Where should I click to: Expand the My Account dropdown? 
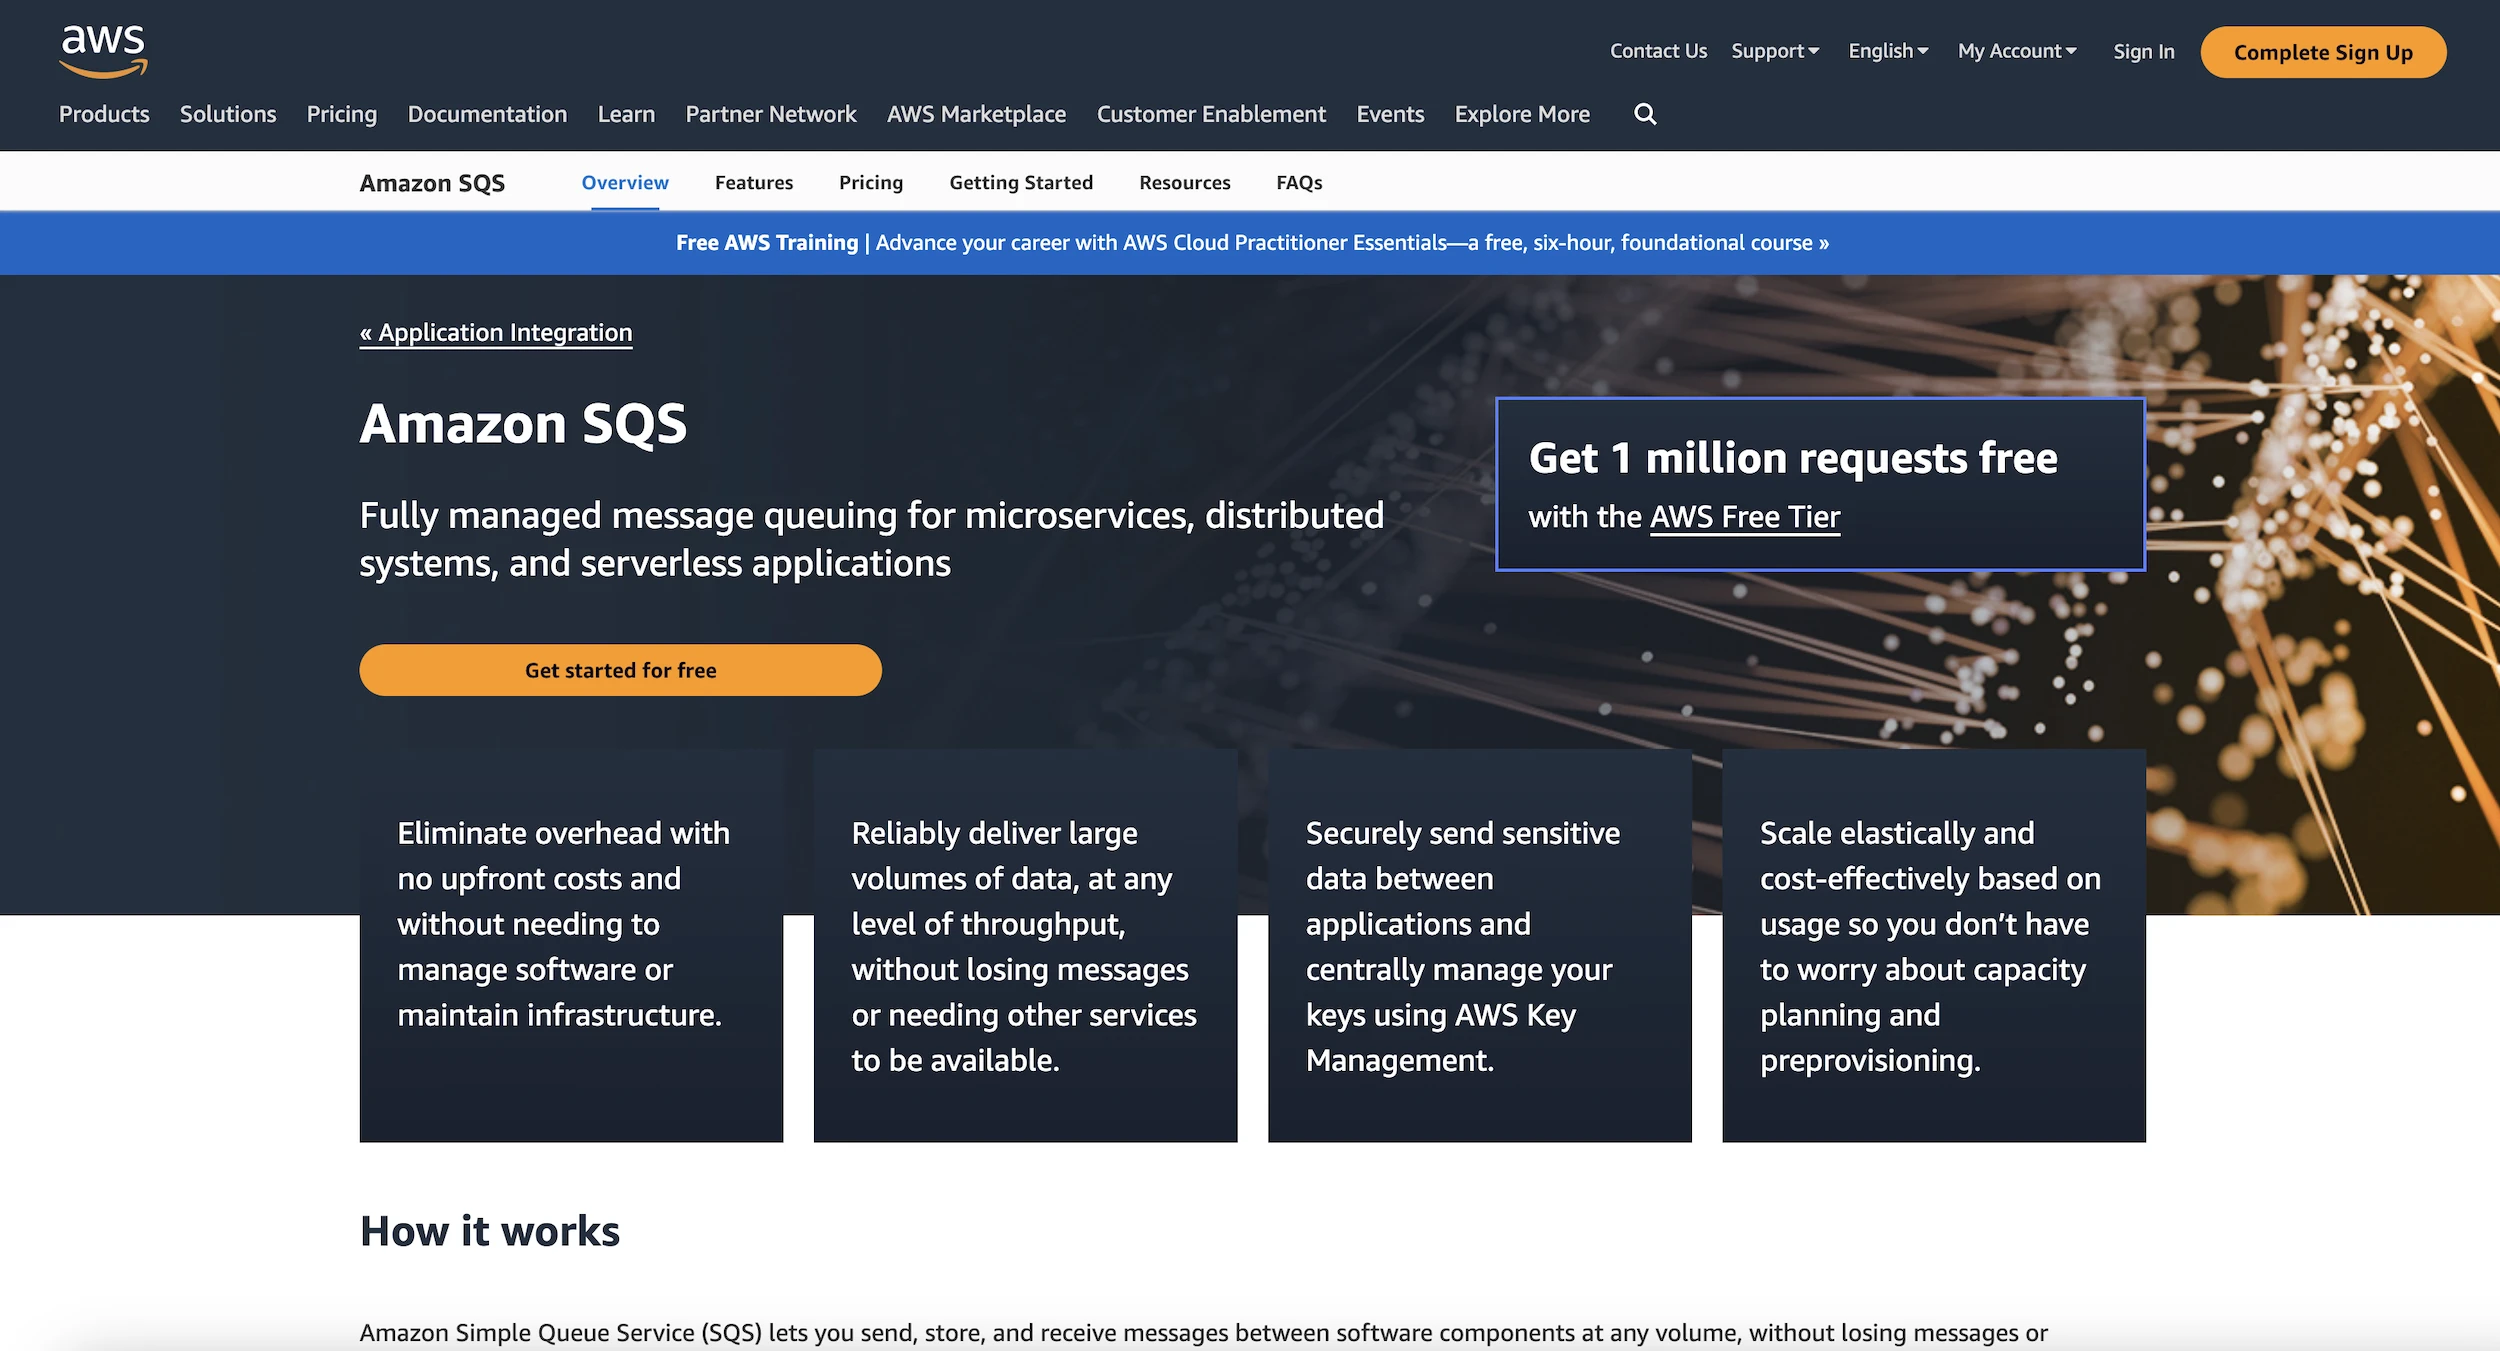(x=2017, y=51)
